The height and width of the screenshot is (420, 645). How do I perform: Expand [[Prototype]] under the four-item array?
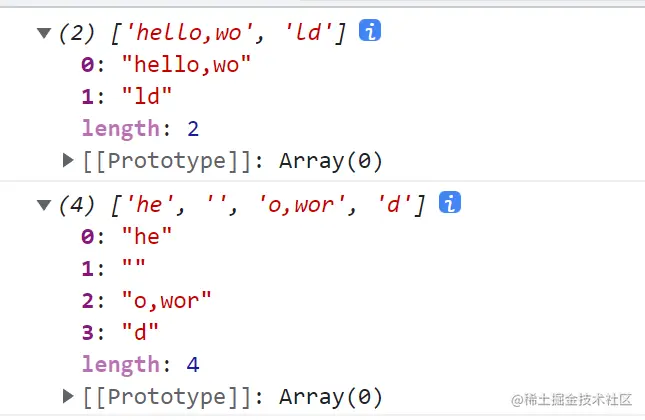point(68,396)
